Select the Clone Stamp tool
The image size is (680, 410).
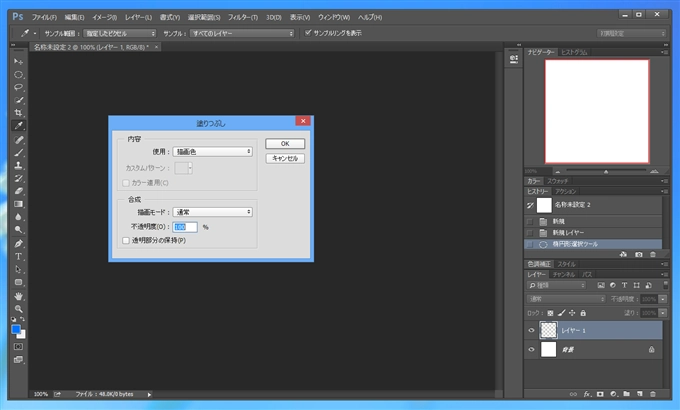[18, 165]
